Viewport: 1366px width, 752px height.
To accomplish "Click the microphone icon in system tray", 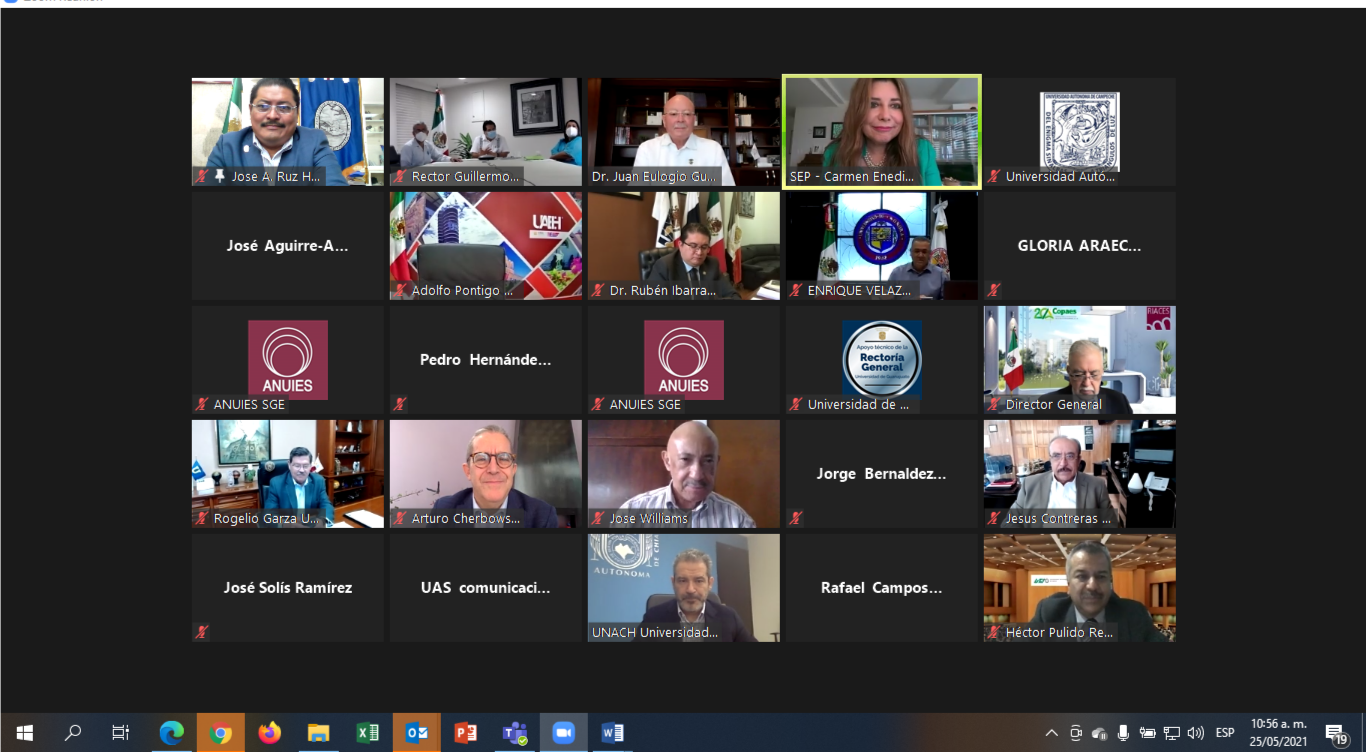I will (1124, 733).
